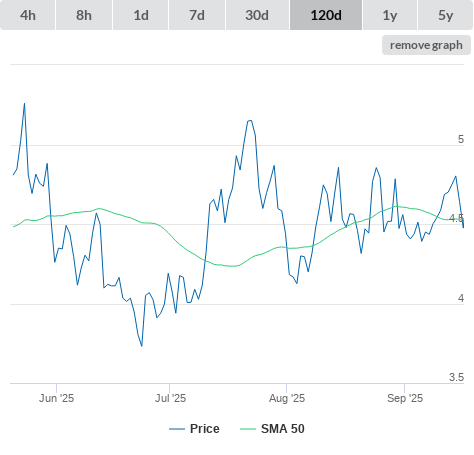Select the active 120d range tab
474x455 pixels.
[x=326, y=15]
